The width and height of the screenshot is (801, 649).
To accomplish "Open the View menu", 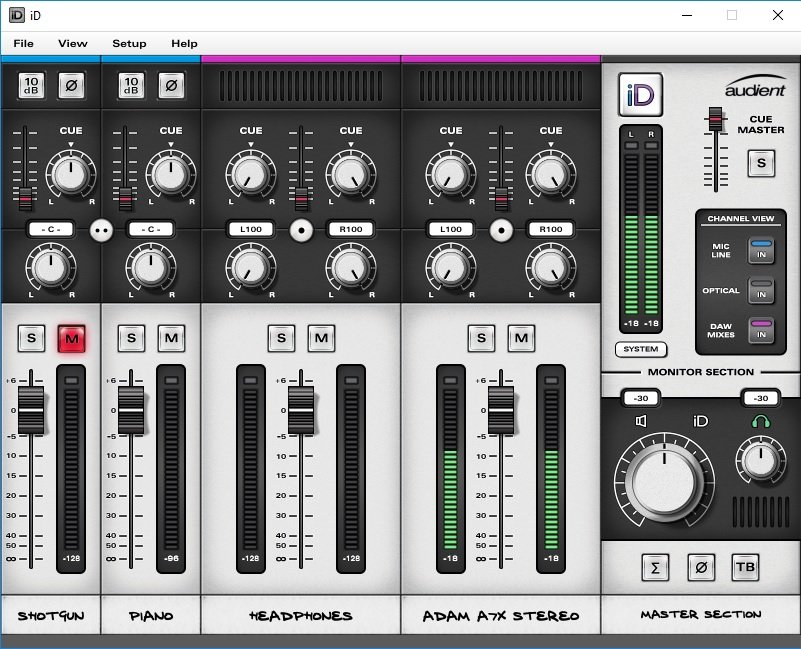I will [x=73, y=43].
